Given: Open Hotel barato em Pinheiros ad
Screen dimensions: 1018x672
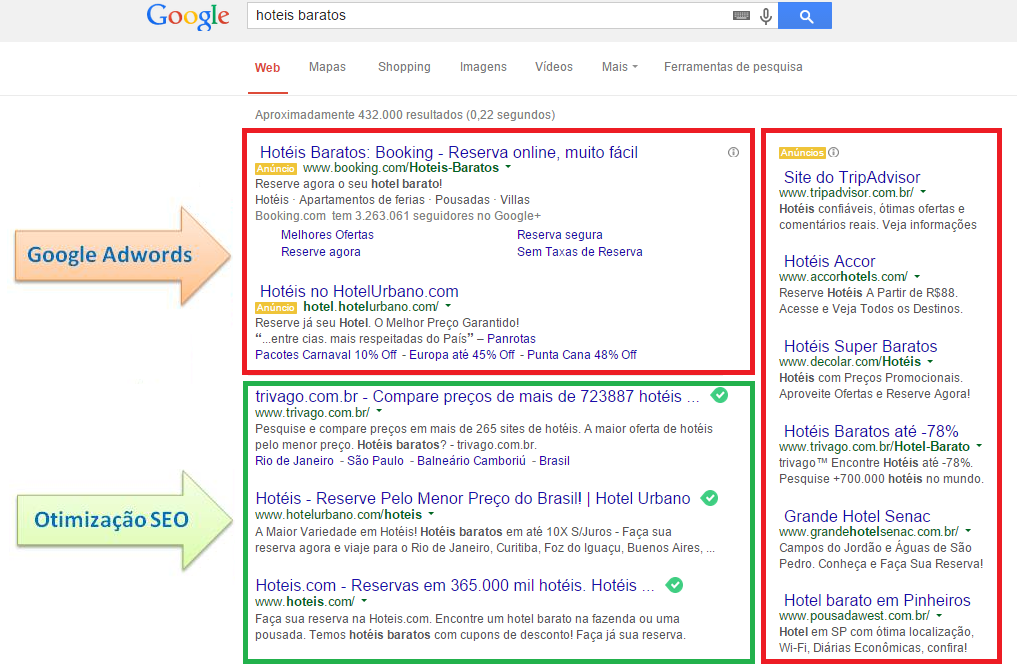Looking at the screenshot, I should pyautogui.click(x=877, y=601).
